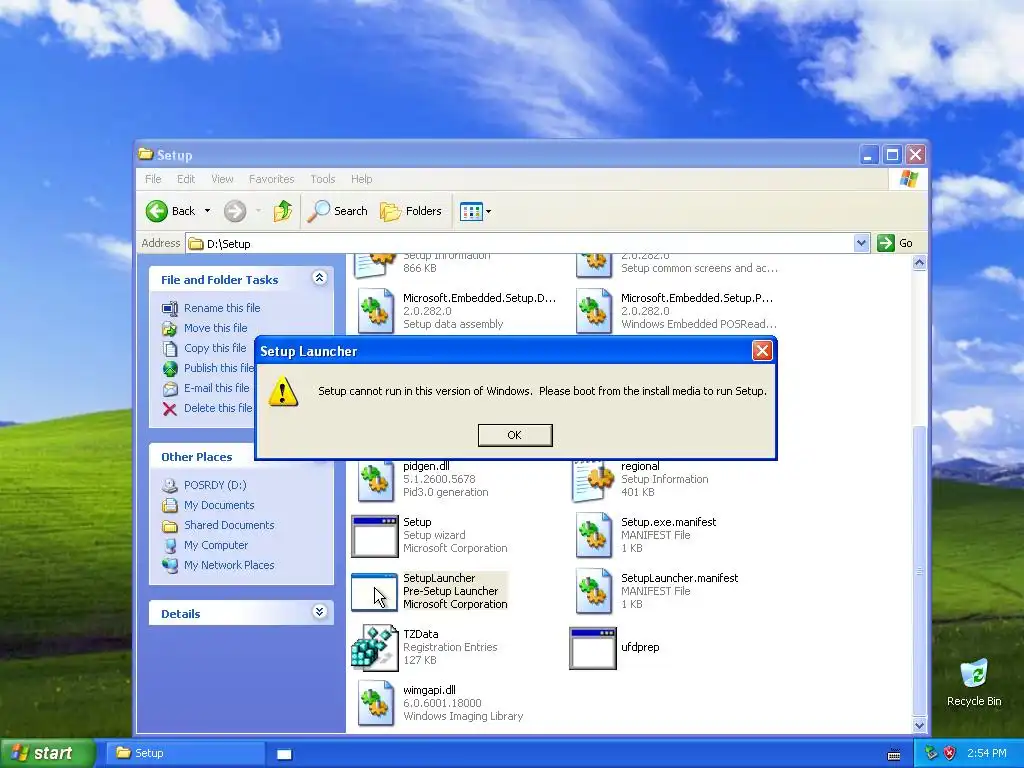This screenshot has width=1024, height=768.
Task: Click E-mail this file
Action: [217, 388]
